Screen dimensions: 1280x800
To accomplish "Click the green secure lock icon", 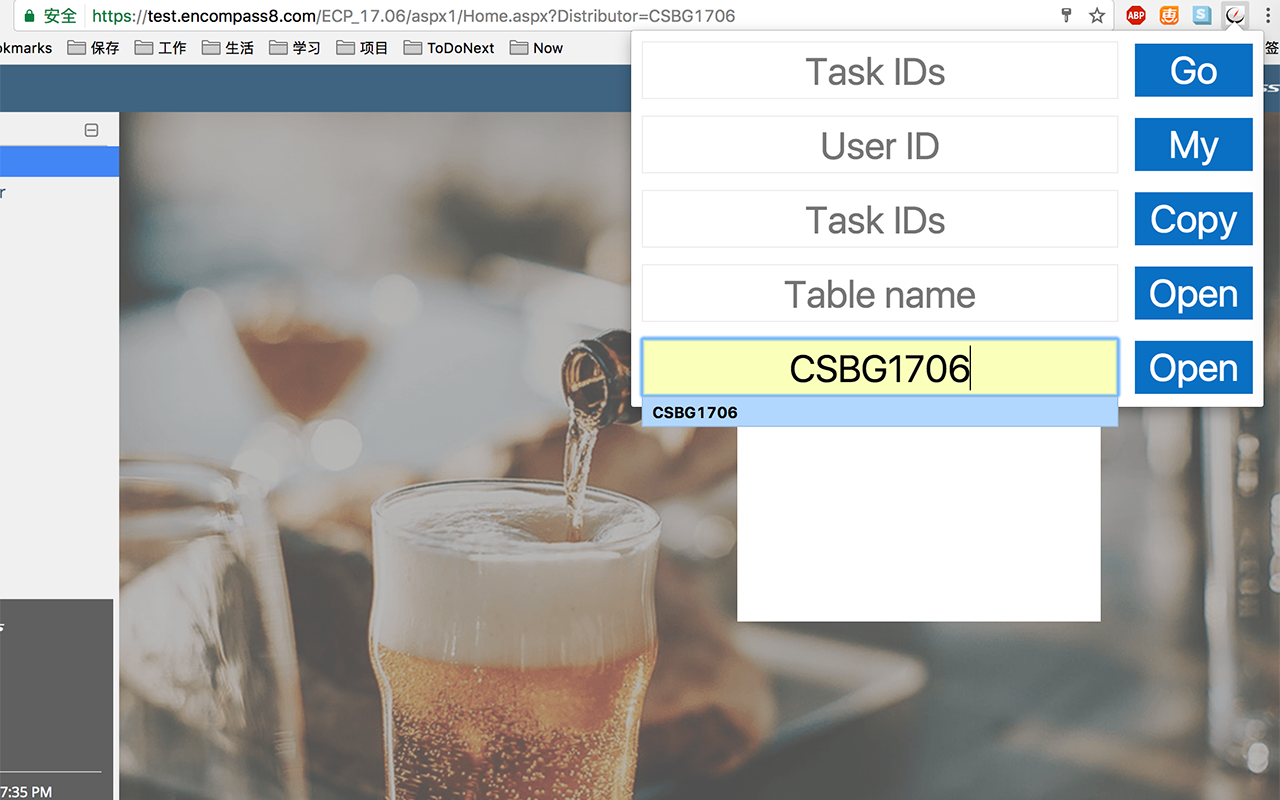I will pos(29,16).
